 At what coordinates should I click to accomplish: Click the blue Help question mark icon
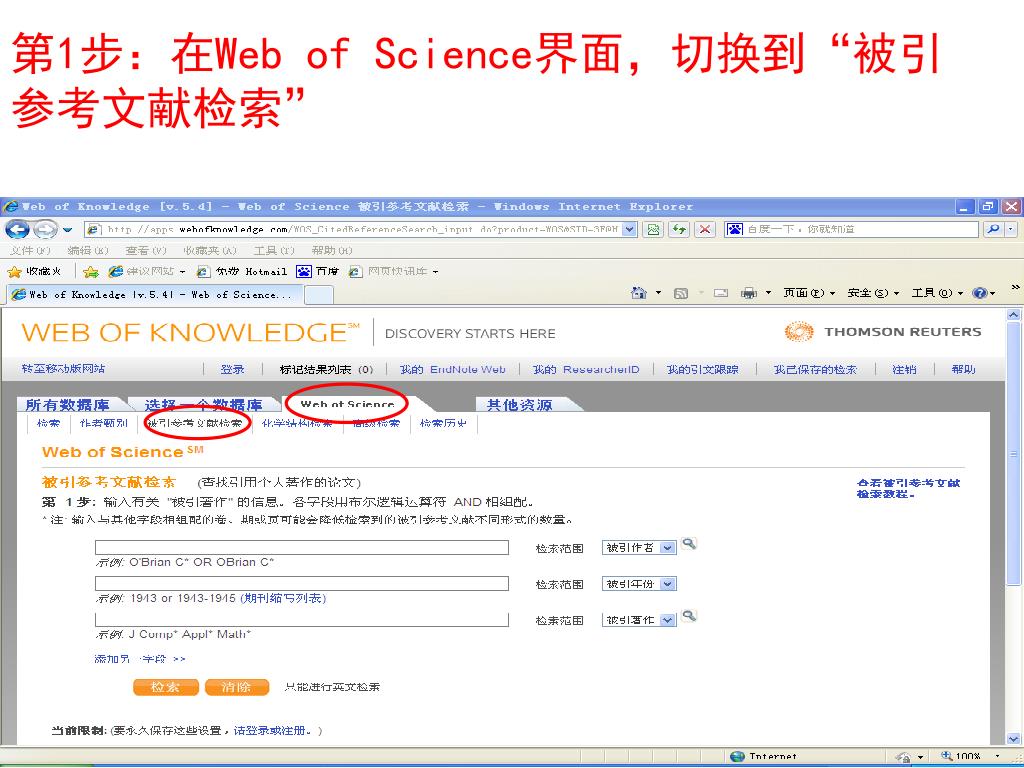pyautogui.click(x=980, y=293)
